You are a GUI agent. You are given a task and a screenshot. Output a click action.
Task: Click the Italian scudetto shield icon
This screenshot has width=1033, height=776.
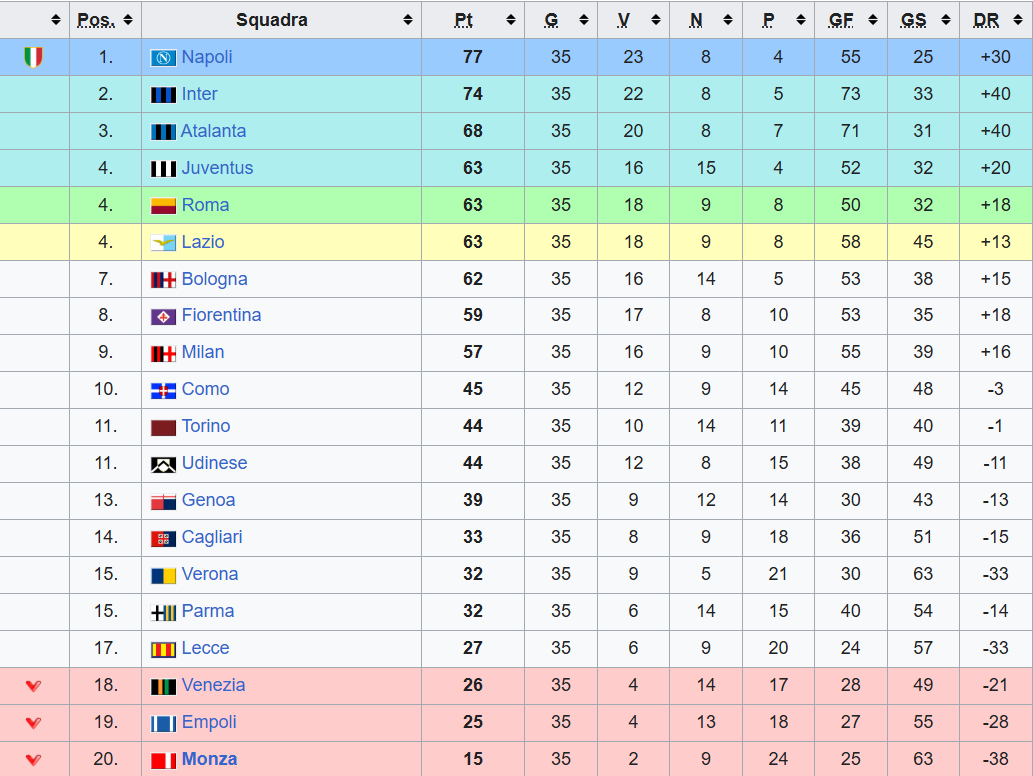point(34,57)
